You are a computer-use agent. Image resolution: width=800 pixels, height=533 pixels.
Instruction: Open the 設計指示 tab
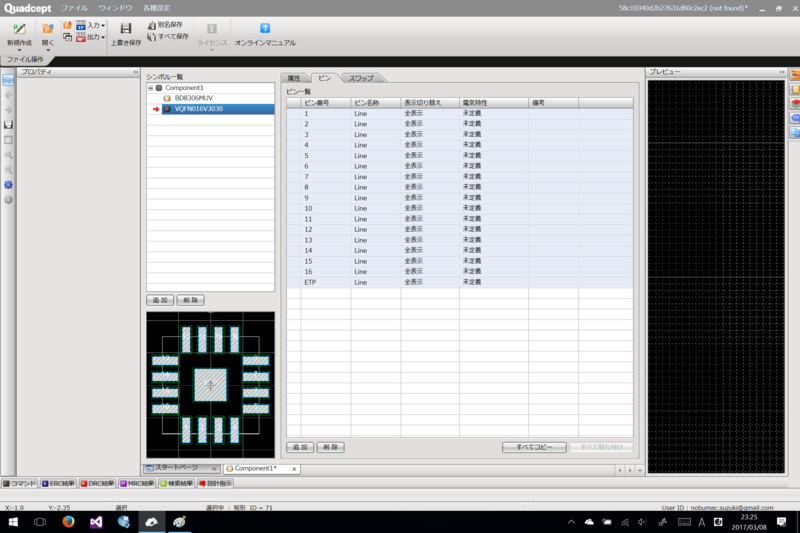pos(215,484)
